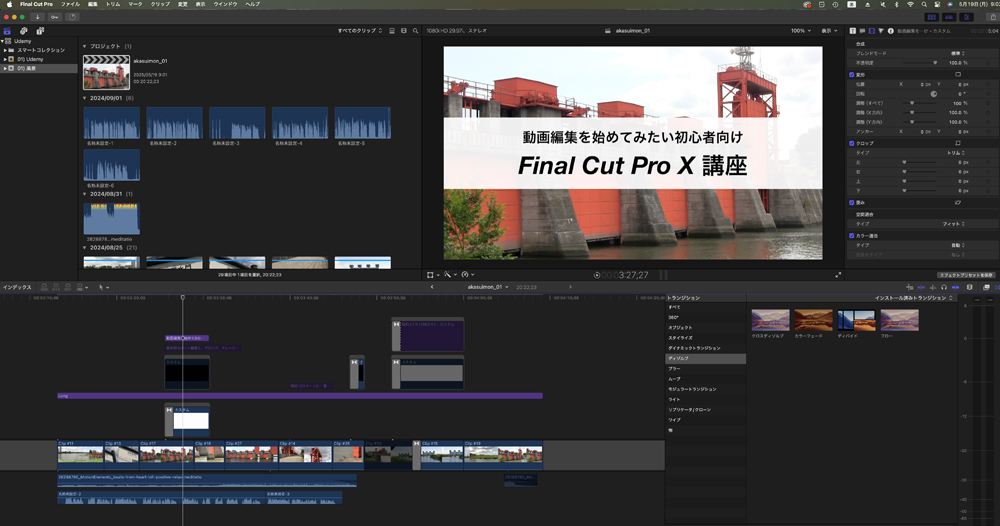Select the ワイプ transition category
The image size is (1000, 526).
(x=705, y=420)
